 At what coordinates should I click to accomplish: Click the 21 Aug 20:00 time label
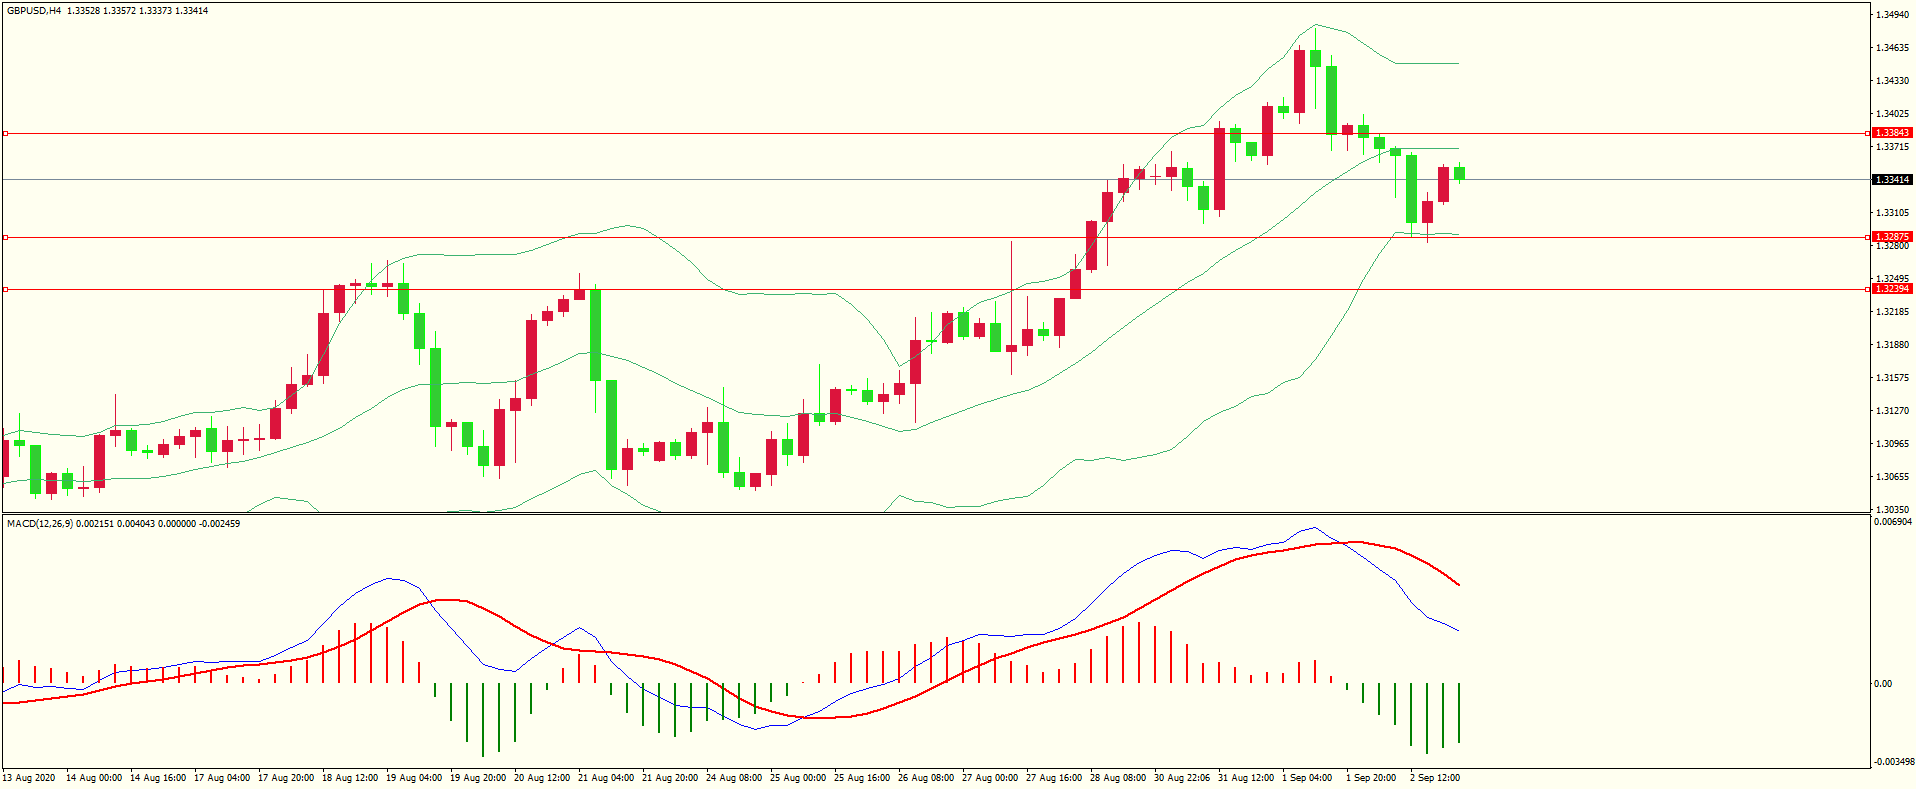670,778
